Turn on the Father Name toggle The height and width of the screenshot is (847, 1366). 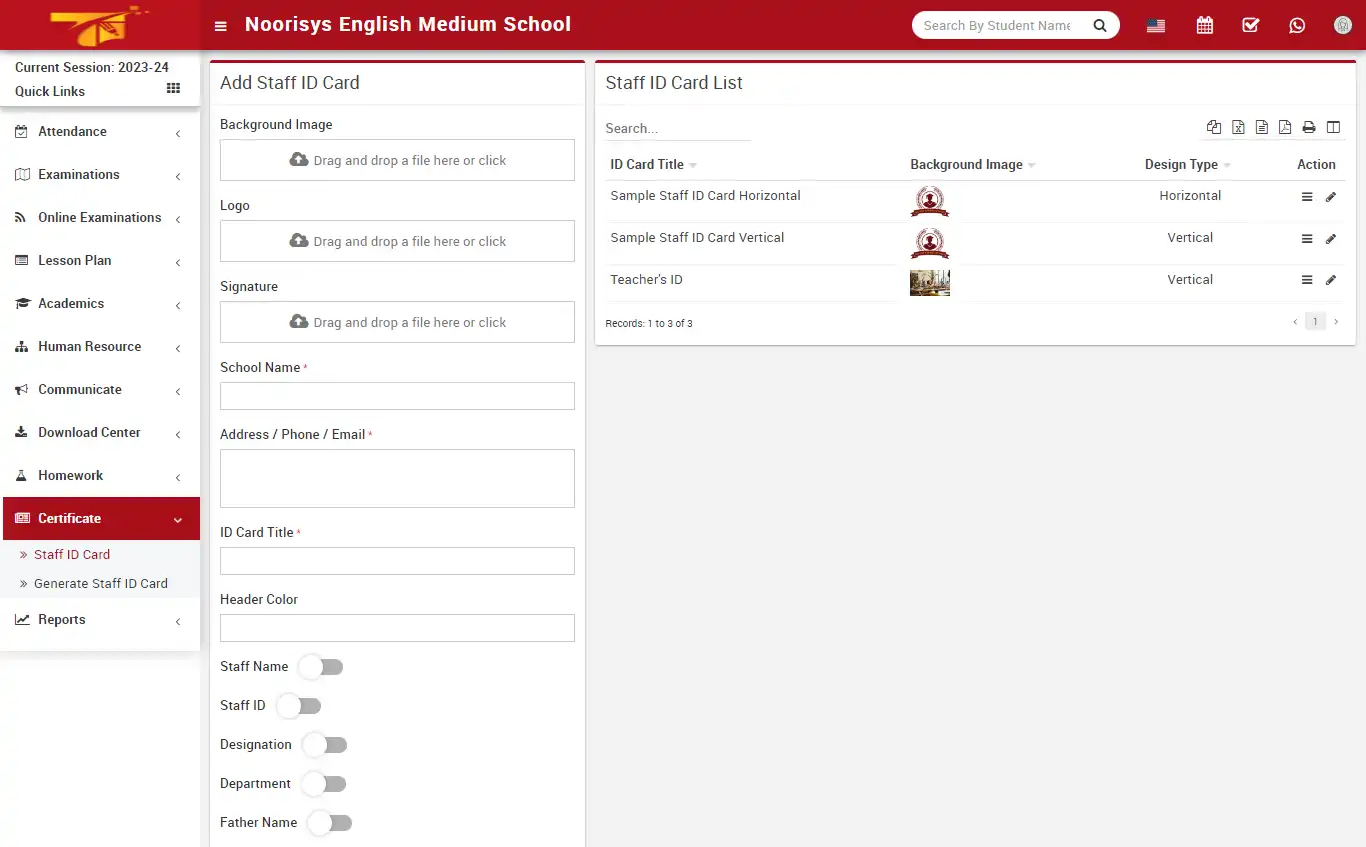coord(330,822)
